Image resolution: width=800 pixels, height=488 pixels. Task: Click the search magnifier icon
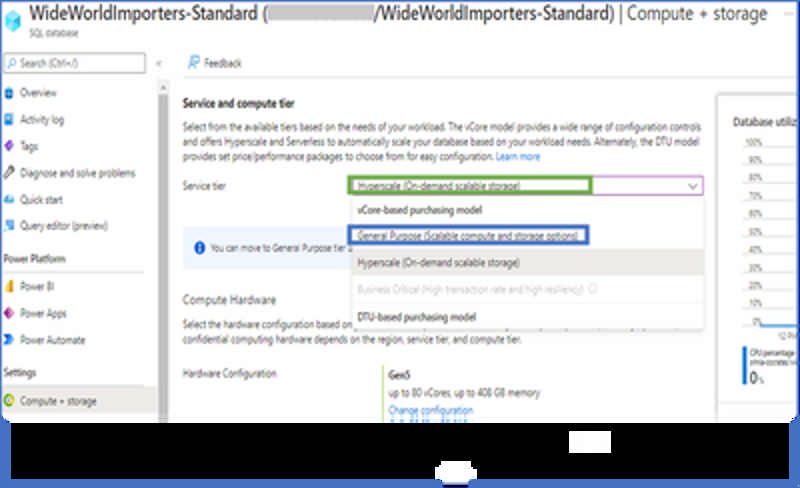pyautogui.click(x=12, y=63)
